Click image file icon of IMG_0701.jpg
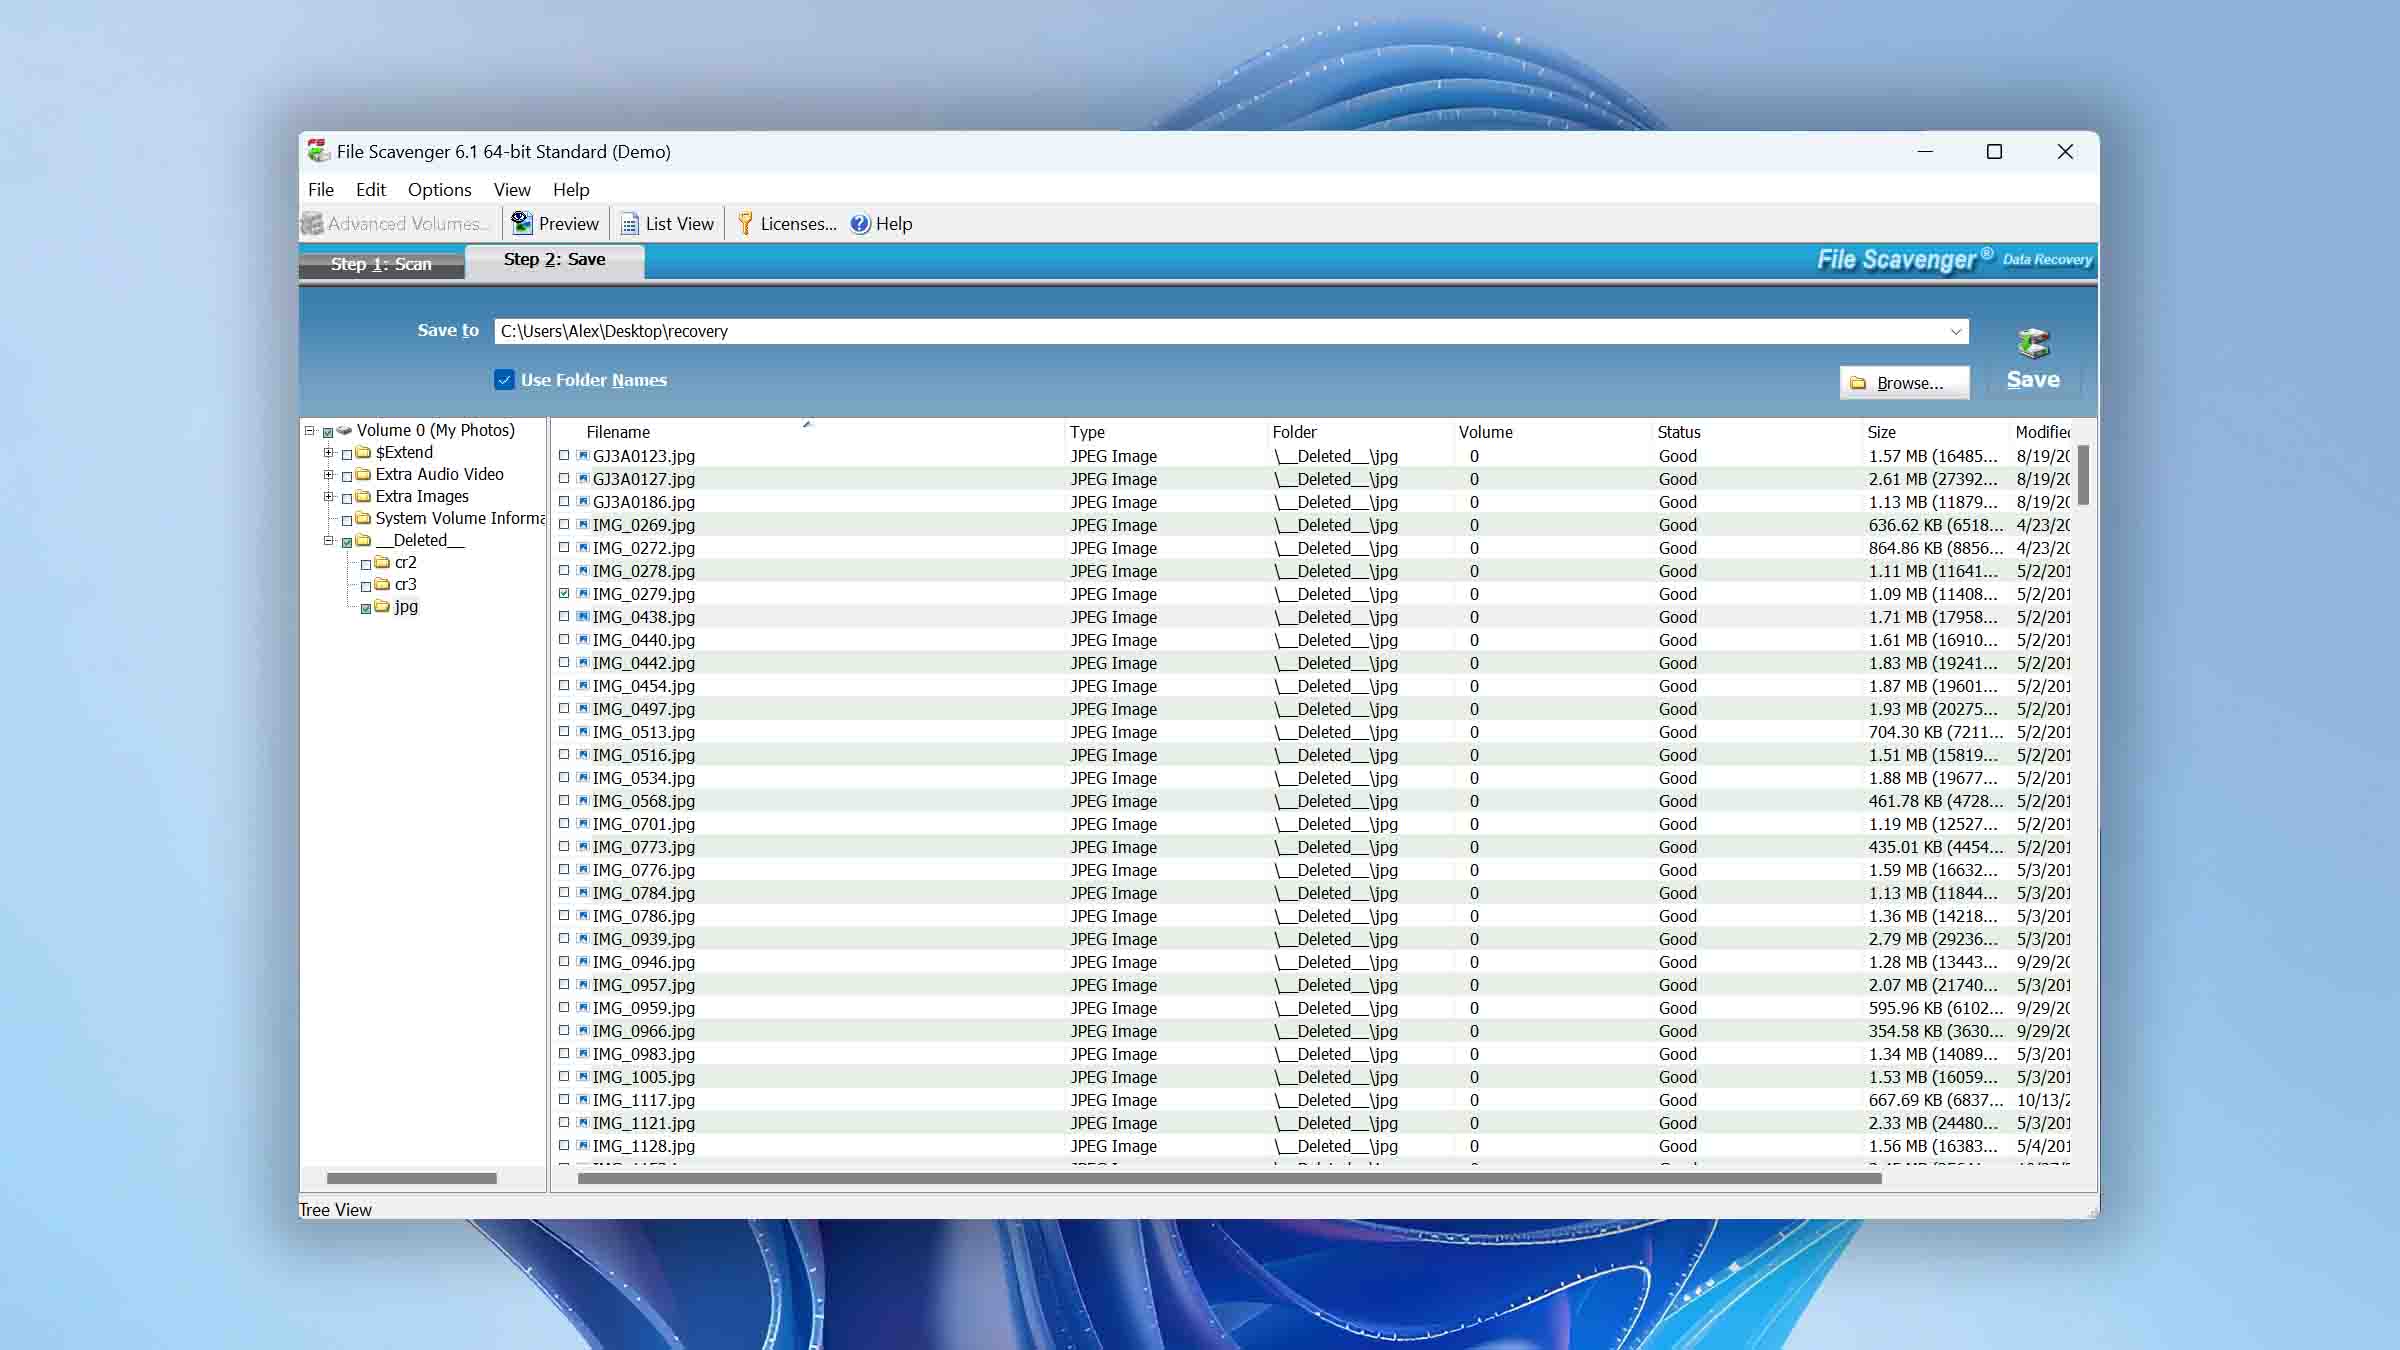Viewport: 2400px width, 1350px height. coord(583,823)
